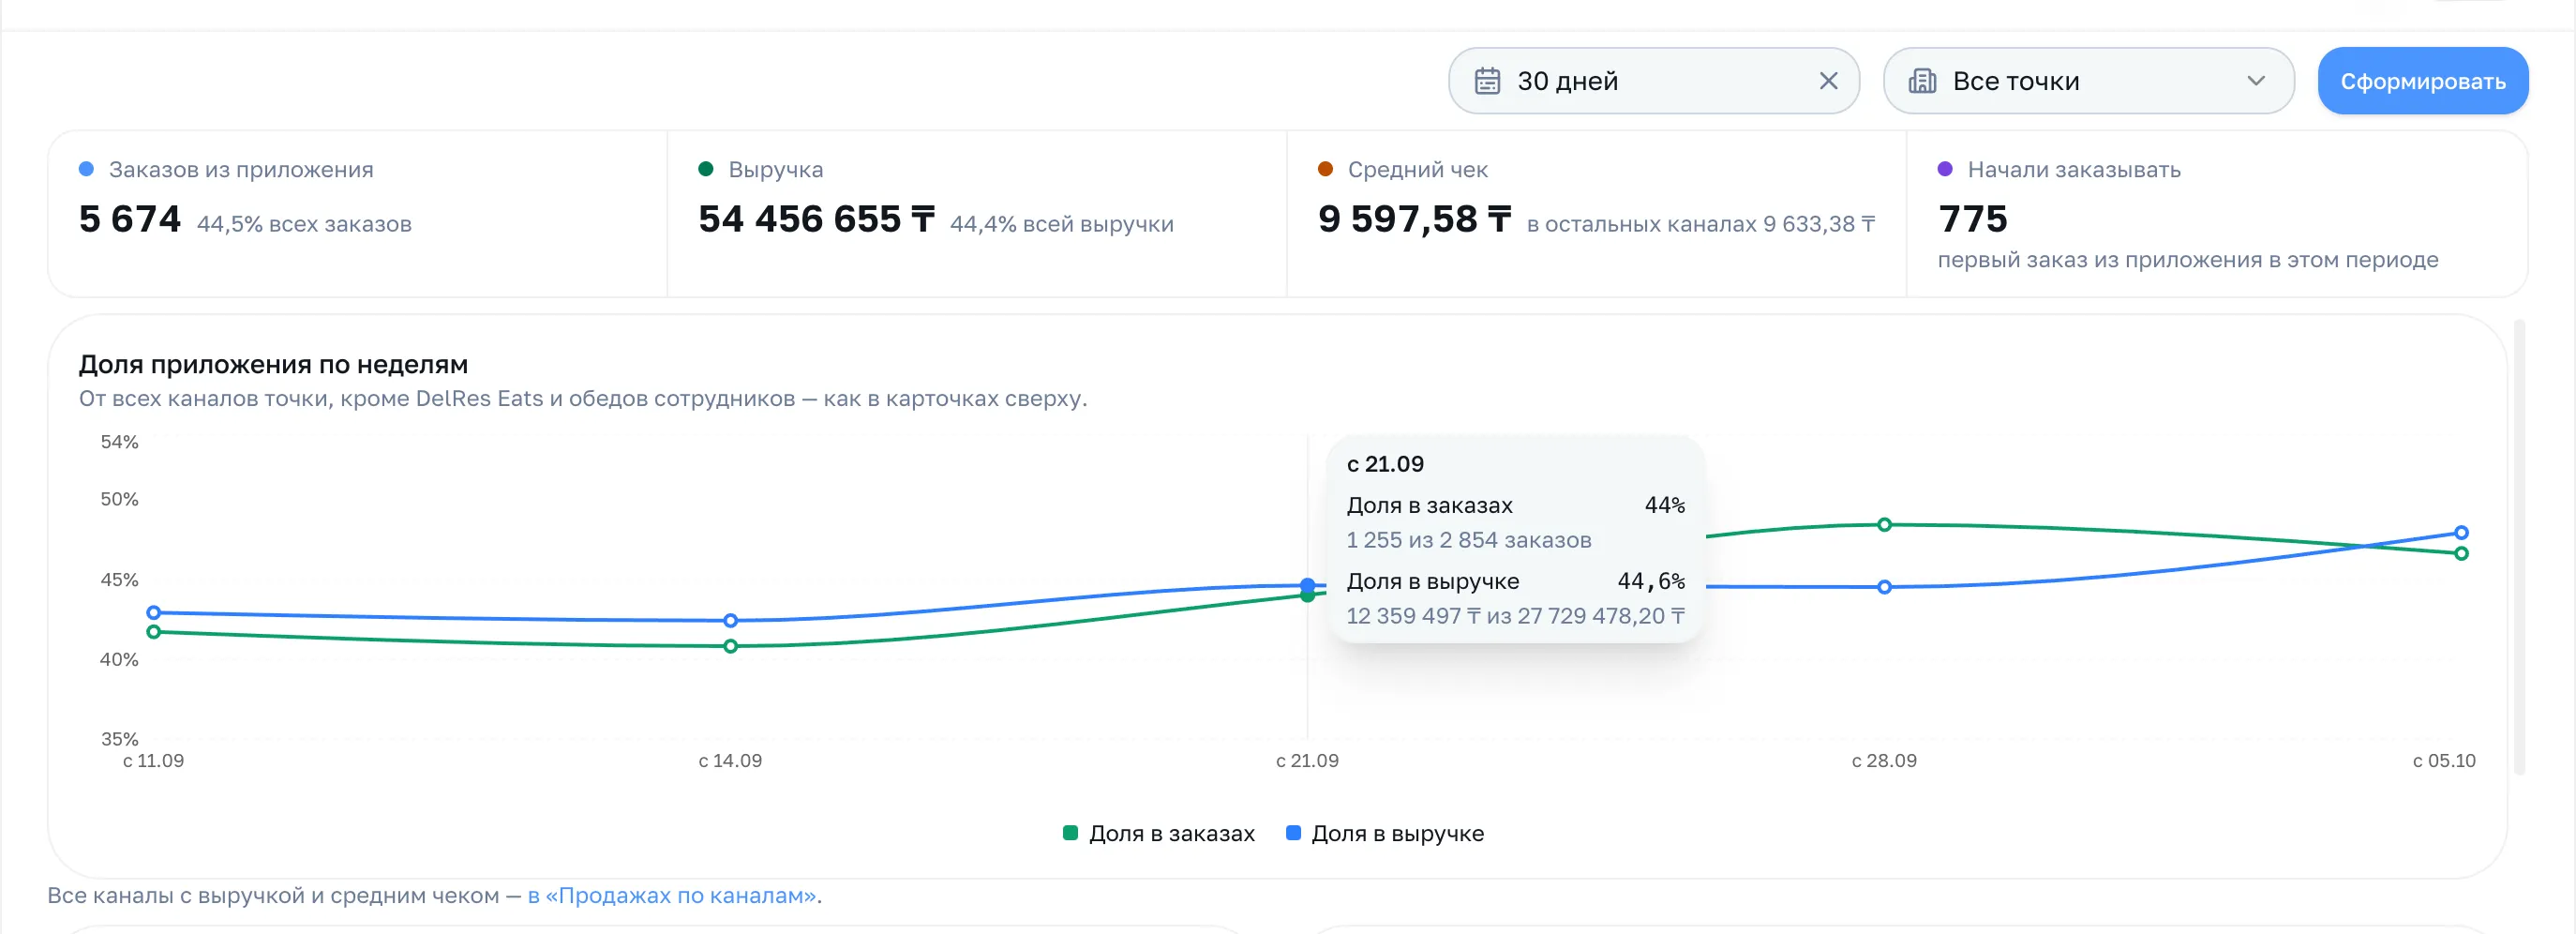Click the 44,5% всех заказов text
Screen dimensions: 2576x934
tap(304, 224)
